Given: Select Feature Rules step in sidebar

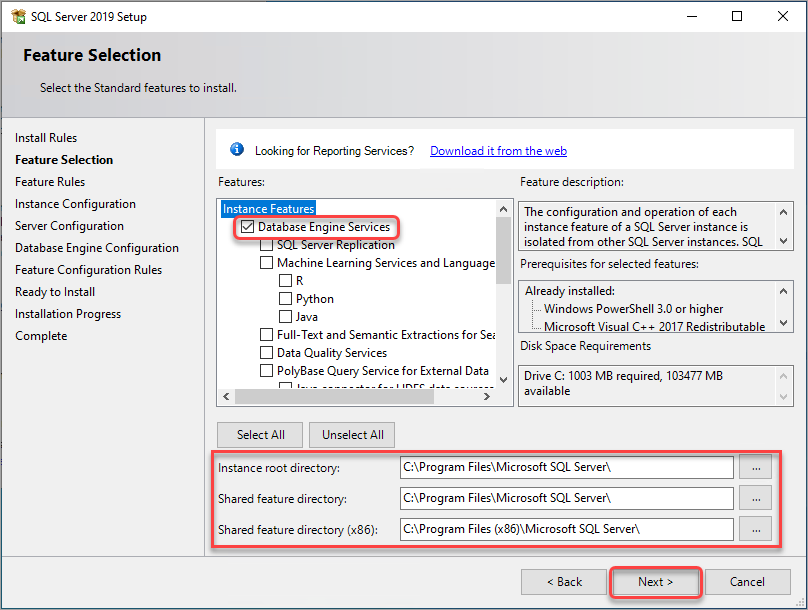Looking at the screenshot, I should (50, 182).
